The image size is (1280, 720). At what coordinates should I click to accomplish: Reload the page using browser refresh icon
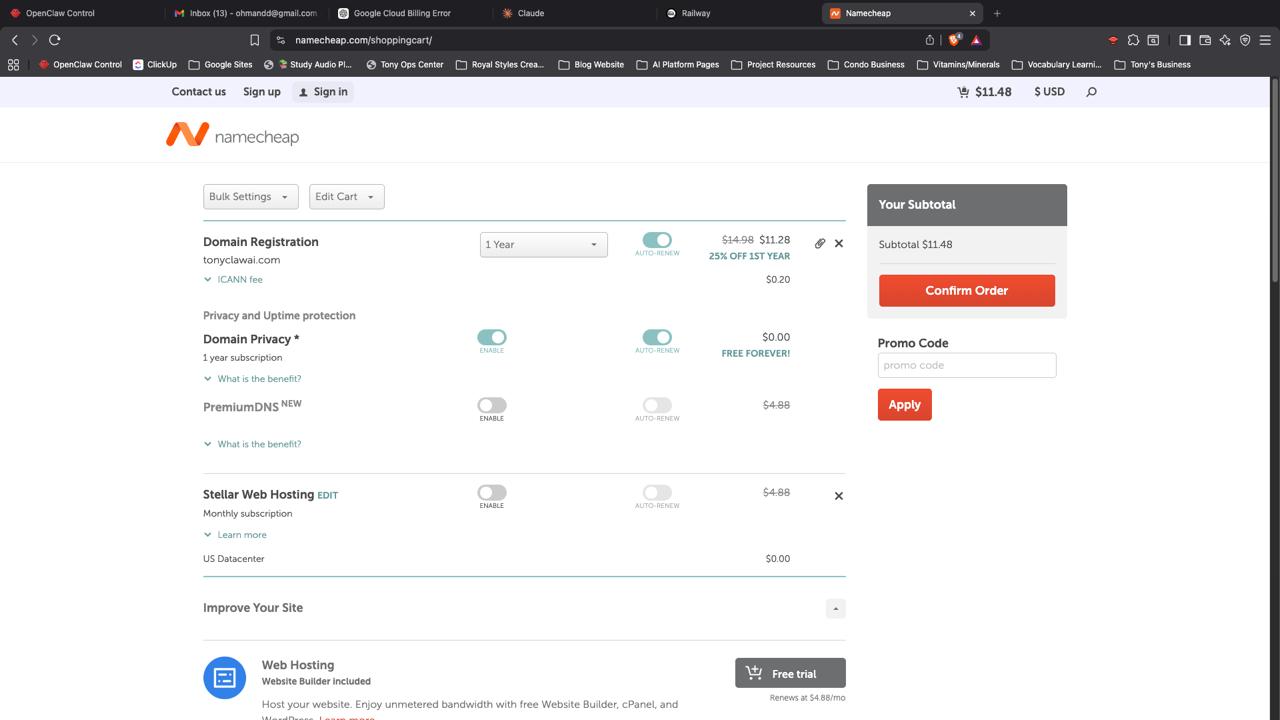[55, 40]
